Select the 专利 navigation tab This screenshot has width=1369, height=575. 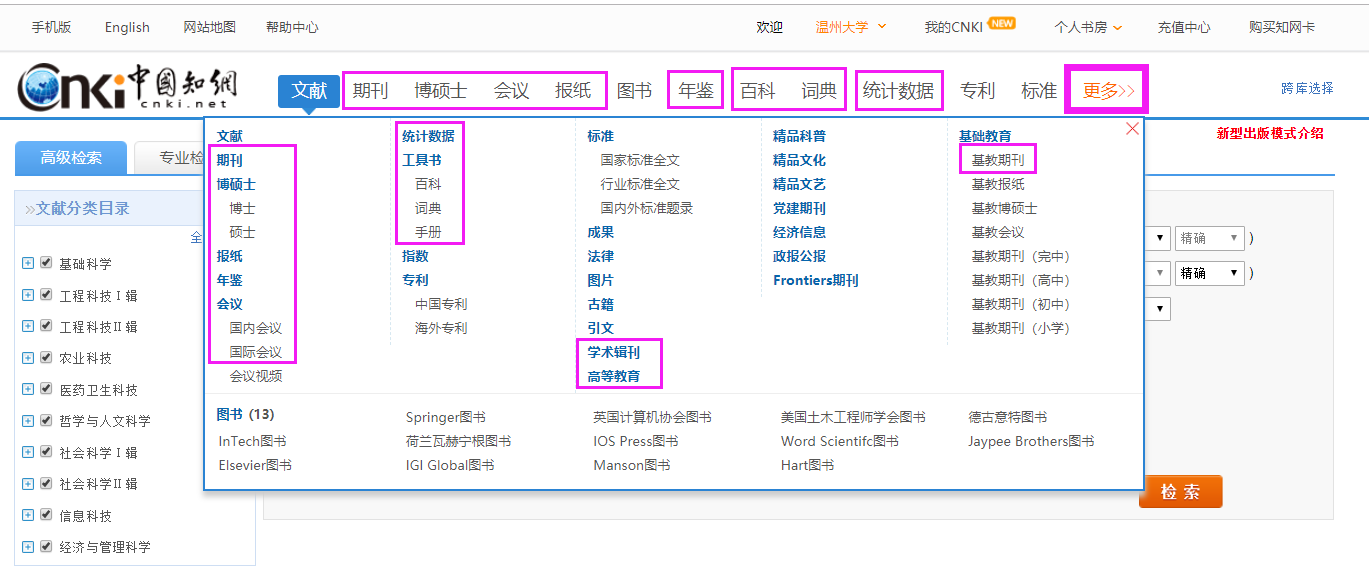coord(977,91)
